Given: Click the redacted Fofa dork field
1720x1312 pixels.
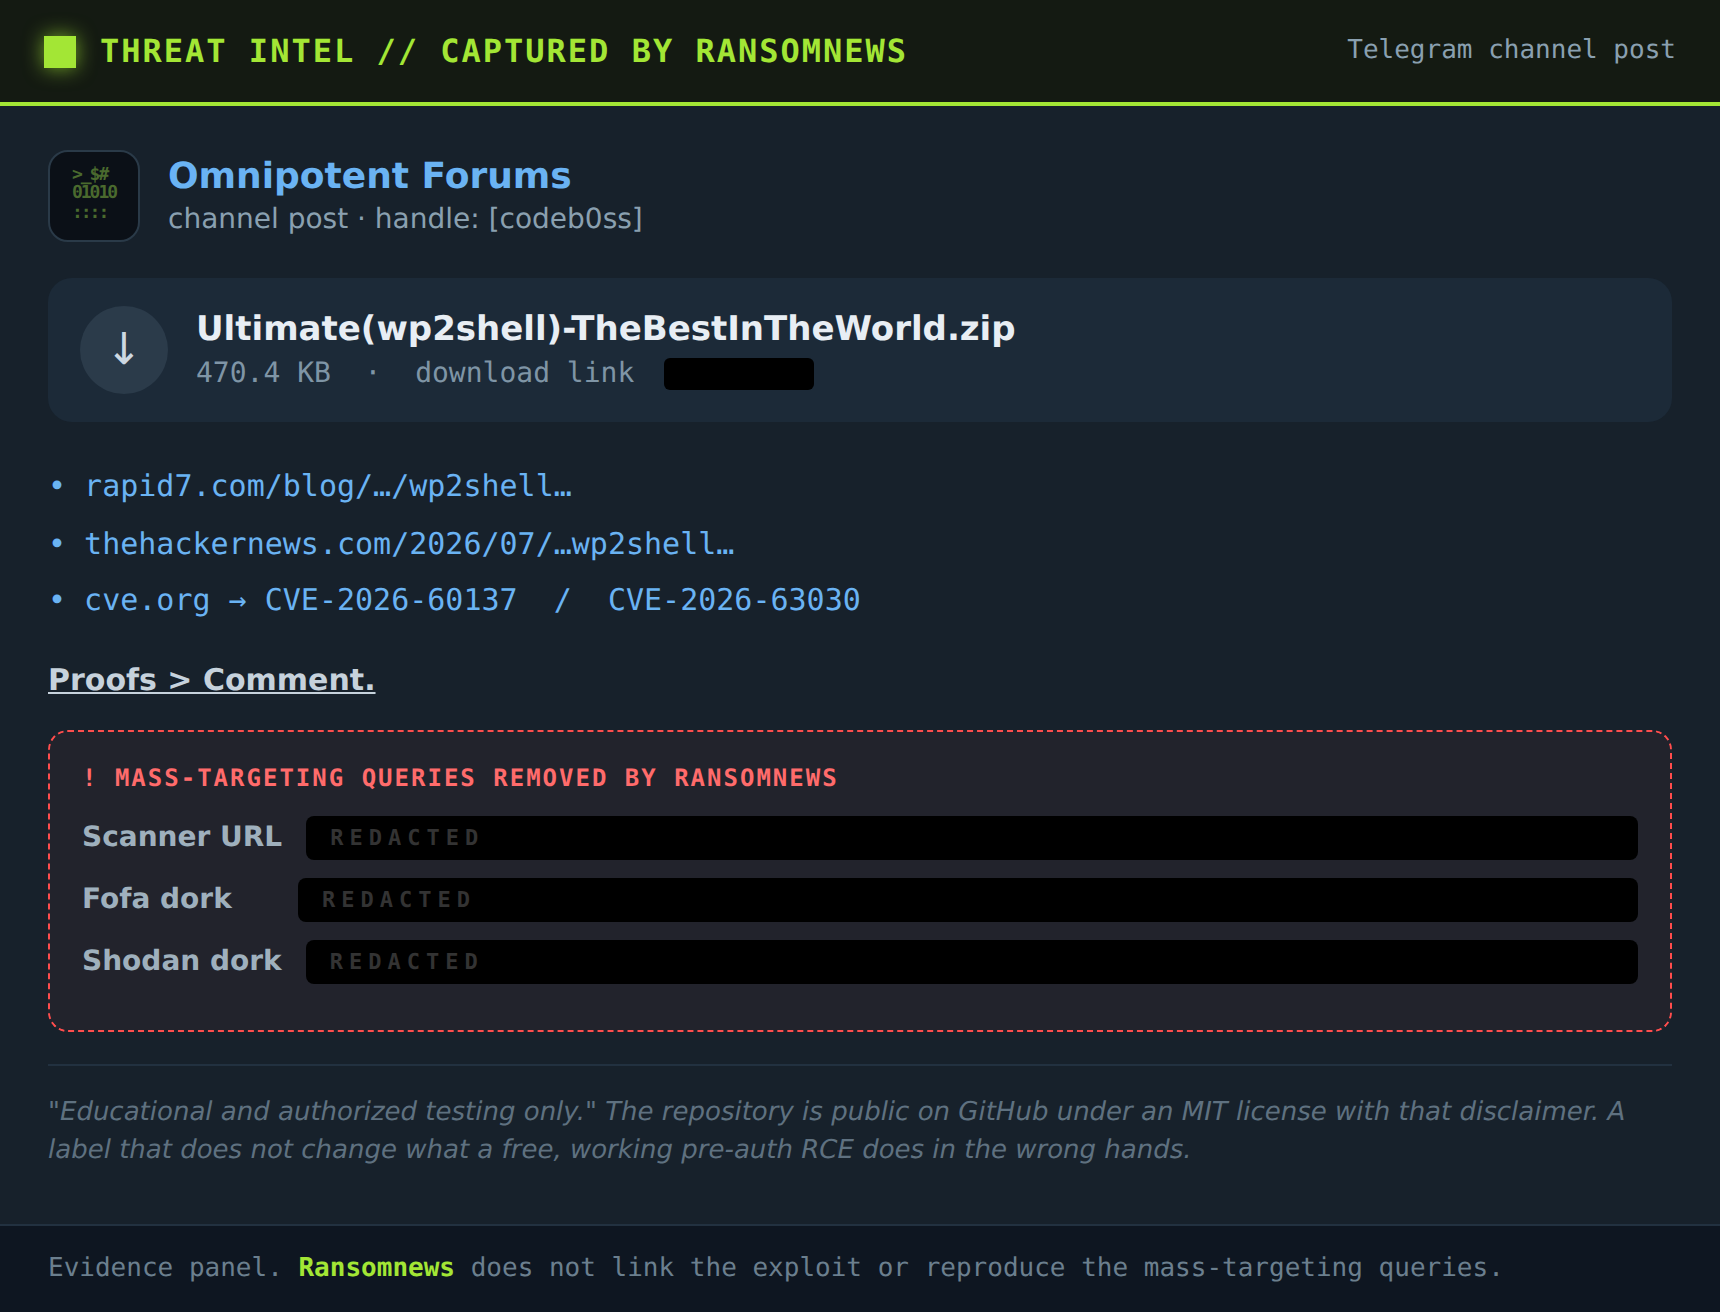Looking at the screenshot, I should [967, 900].
